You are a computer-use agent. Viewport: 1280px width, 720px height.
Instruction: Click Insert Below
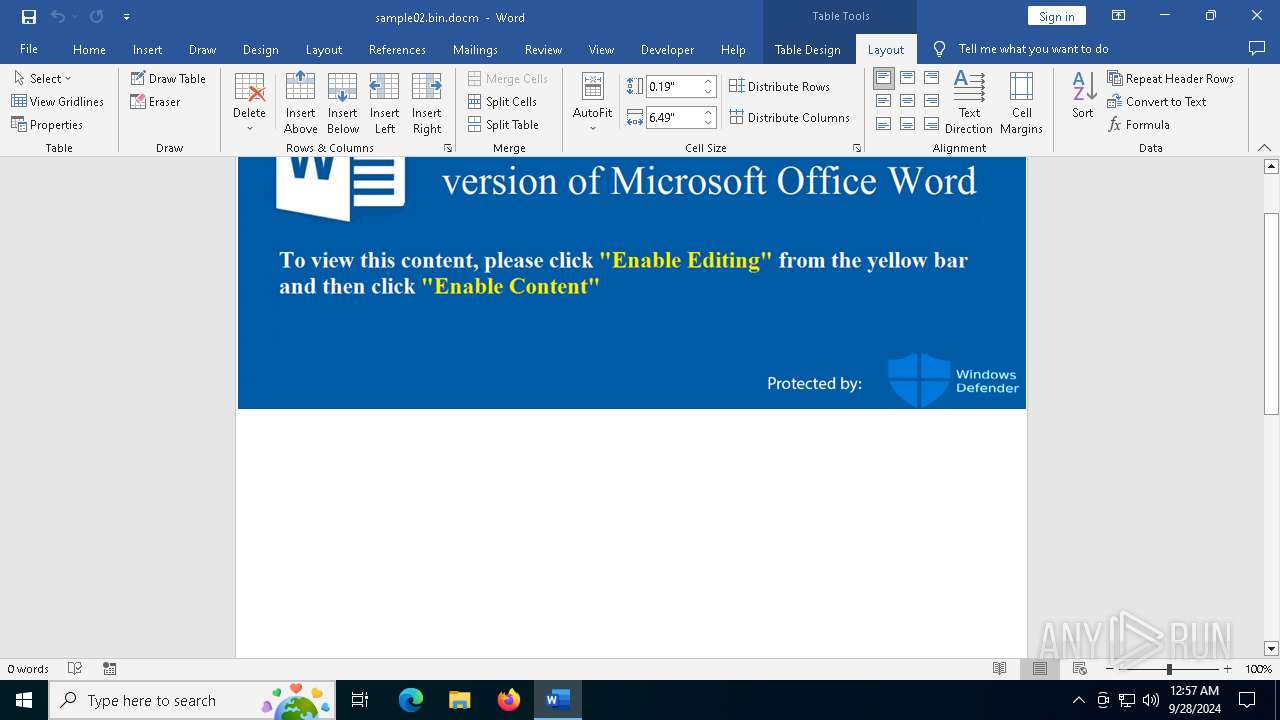(342, 103)
